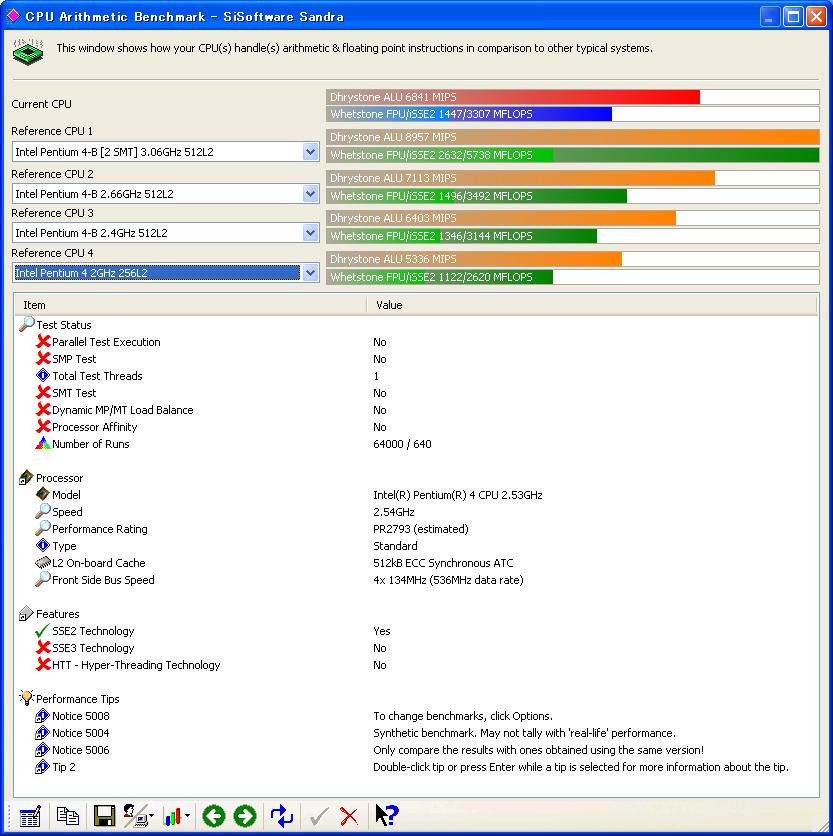Cancel with the red X toolbar icon
The image size is (833, 836).
[x=349, y=816]
